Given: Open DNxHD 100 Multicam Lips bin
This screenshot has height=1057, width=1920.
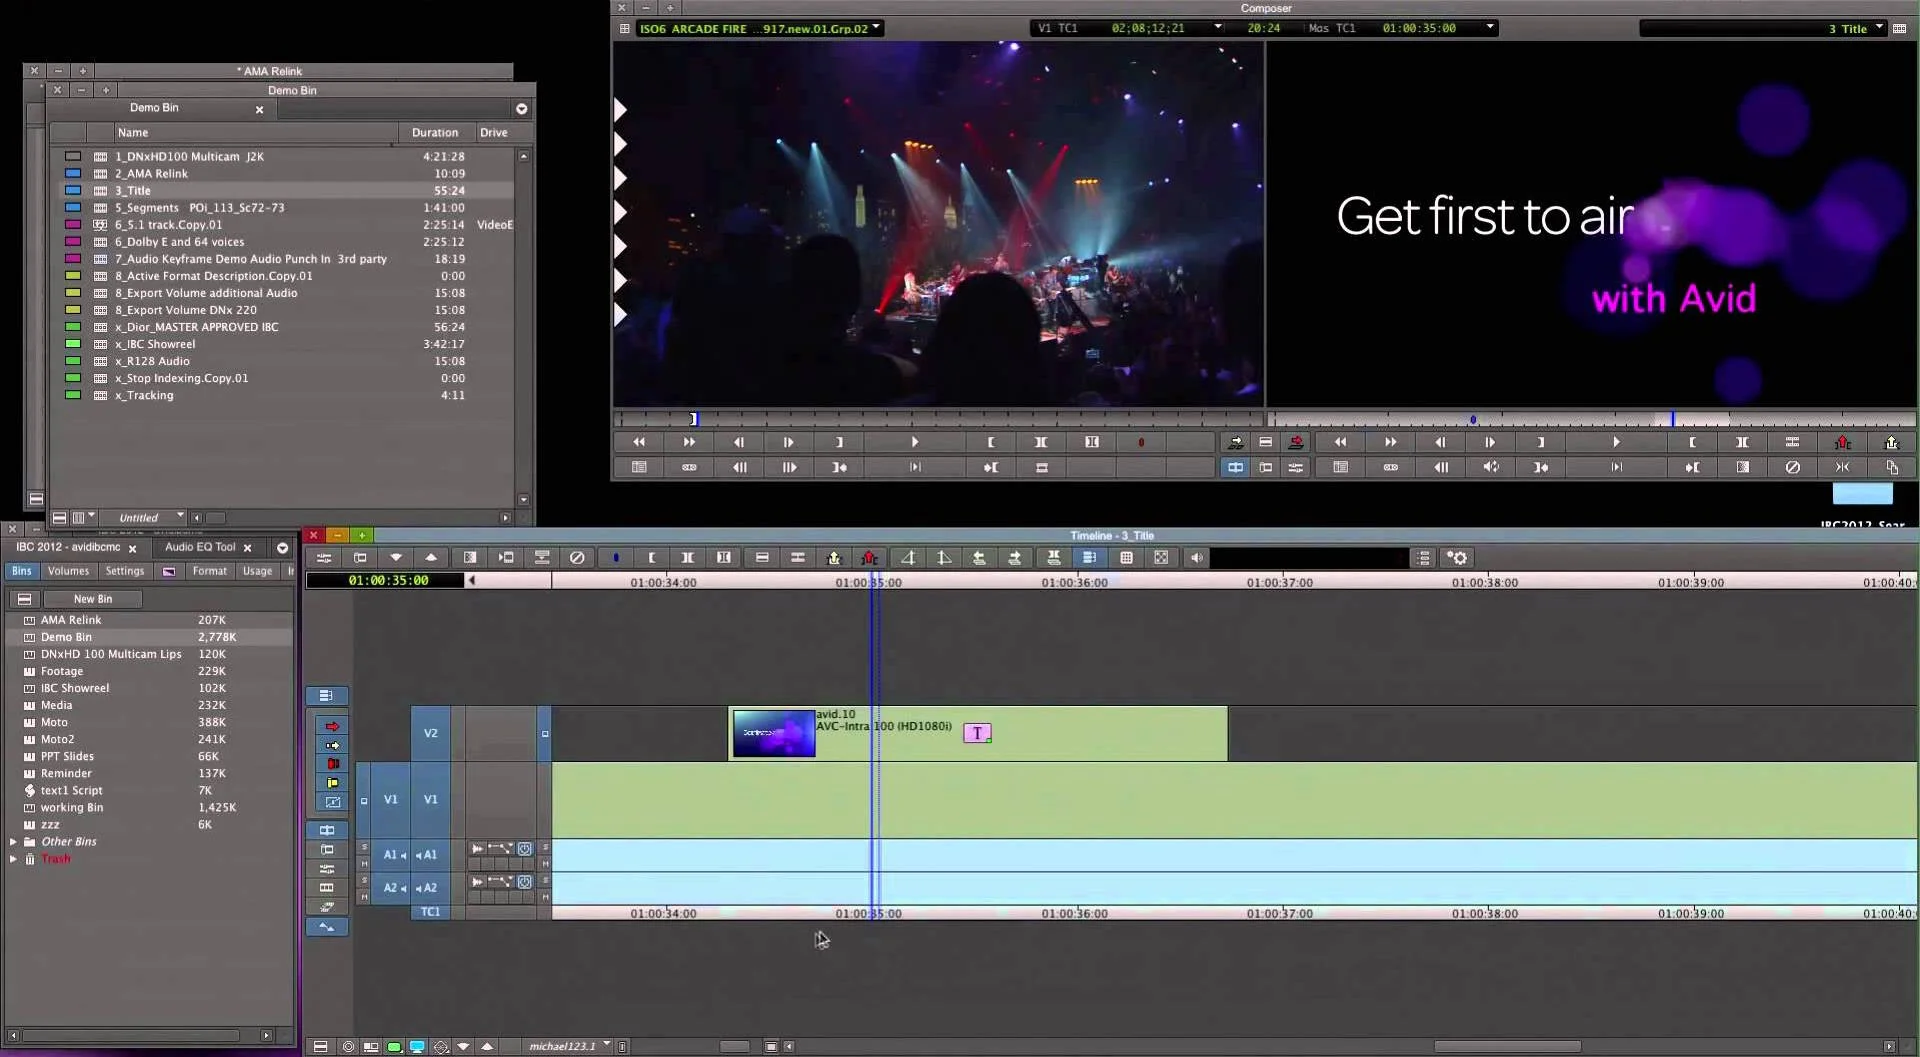Looking at the screenshot, I should point(111,654).
